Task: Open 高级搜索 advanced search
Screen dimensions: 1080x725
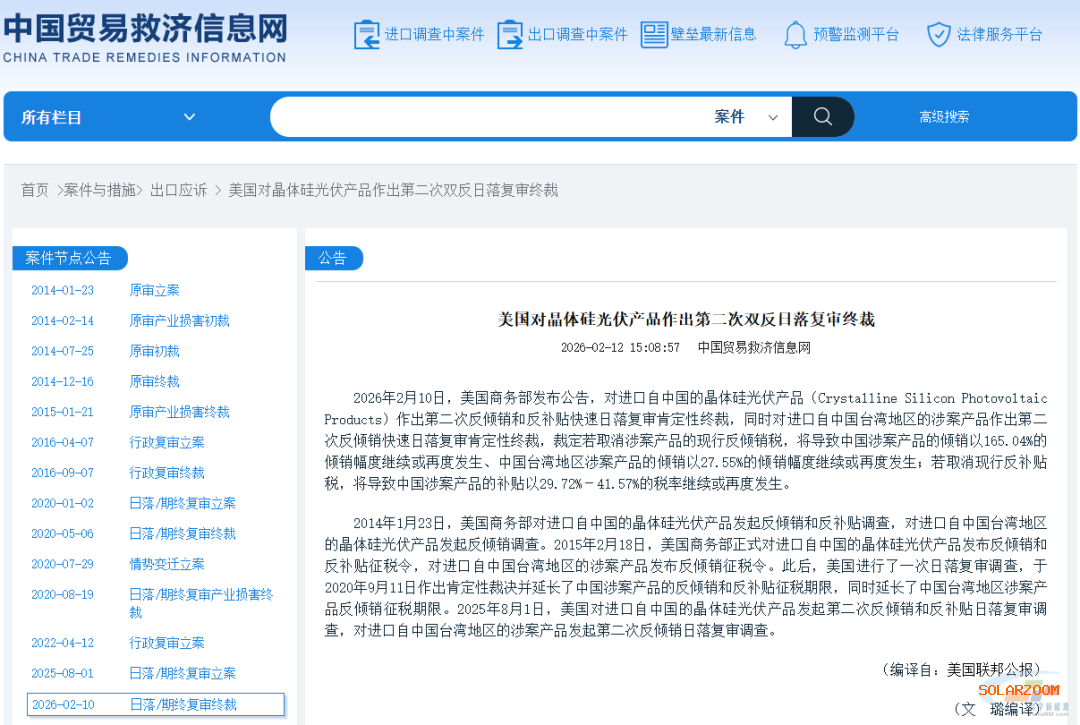Action: 944,117
